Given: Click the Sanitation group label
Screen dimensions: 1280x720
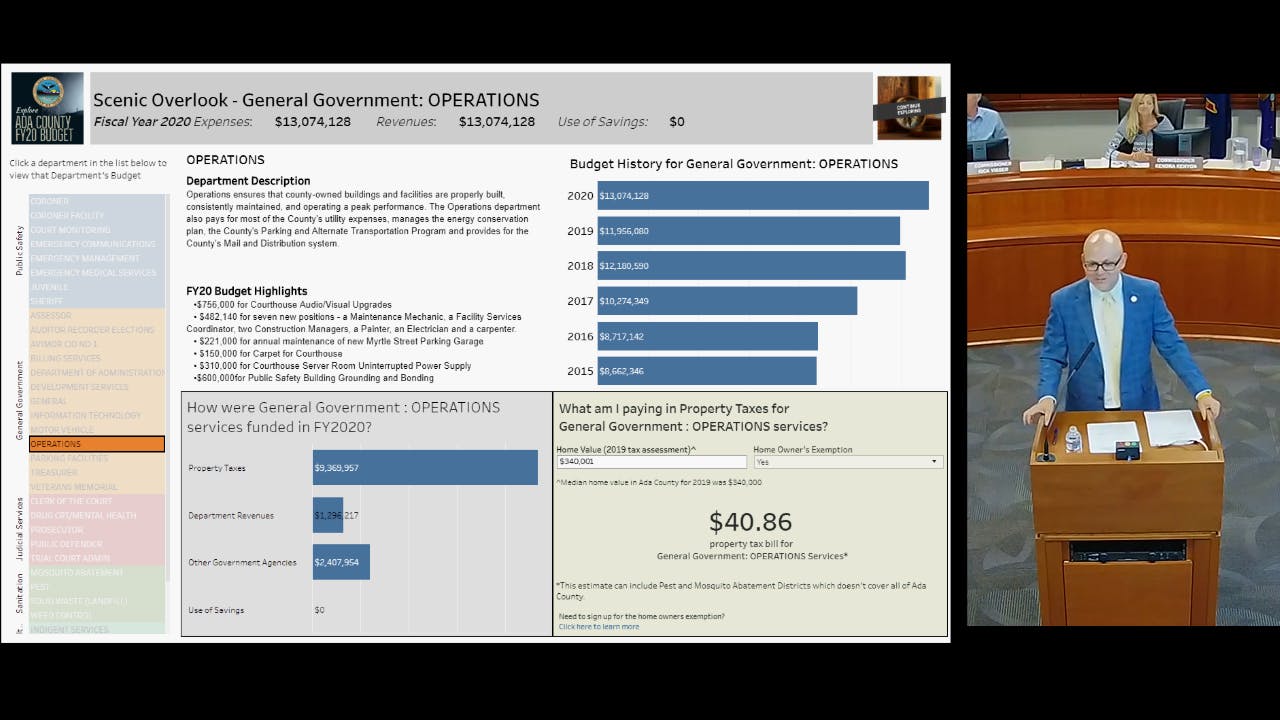Looking at the screenshot, I should (19, 593).
